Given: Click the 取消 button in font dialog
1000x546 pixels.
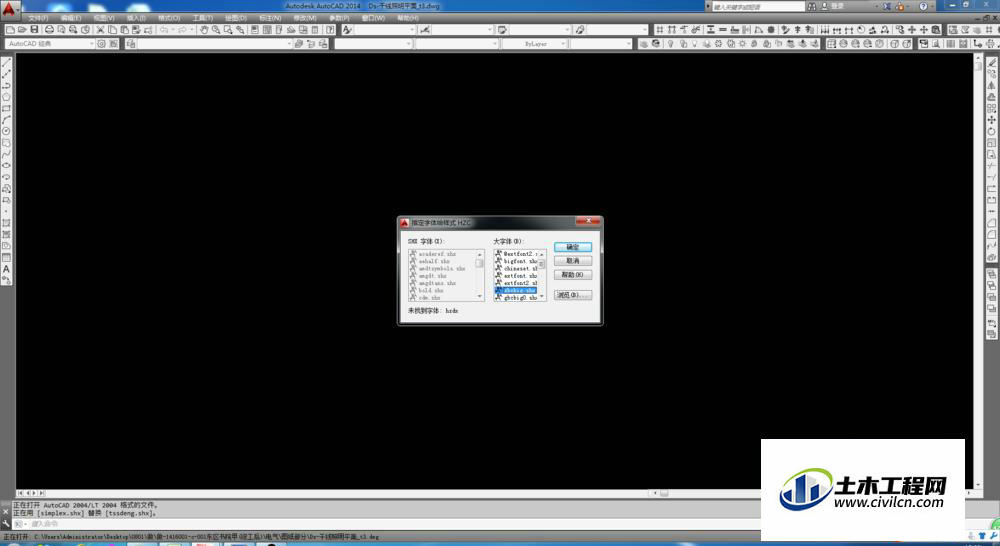Looking at the screenshot, I should click(x=573, y=261).
